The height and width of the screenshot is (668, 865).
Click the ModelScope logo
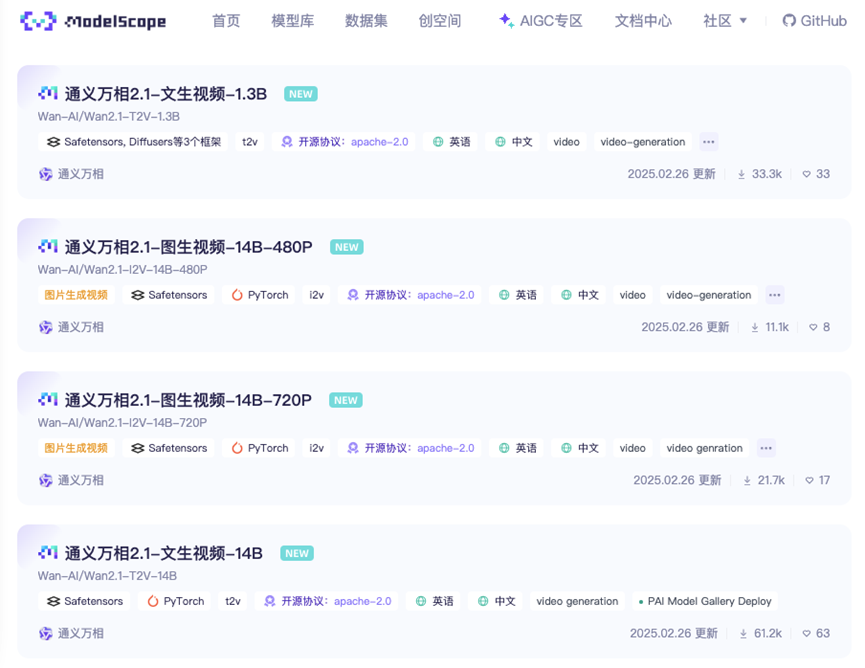pos(93,21)
